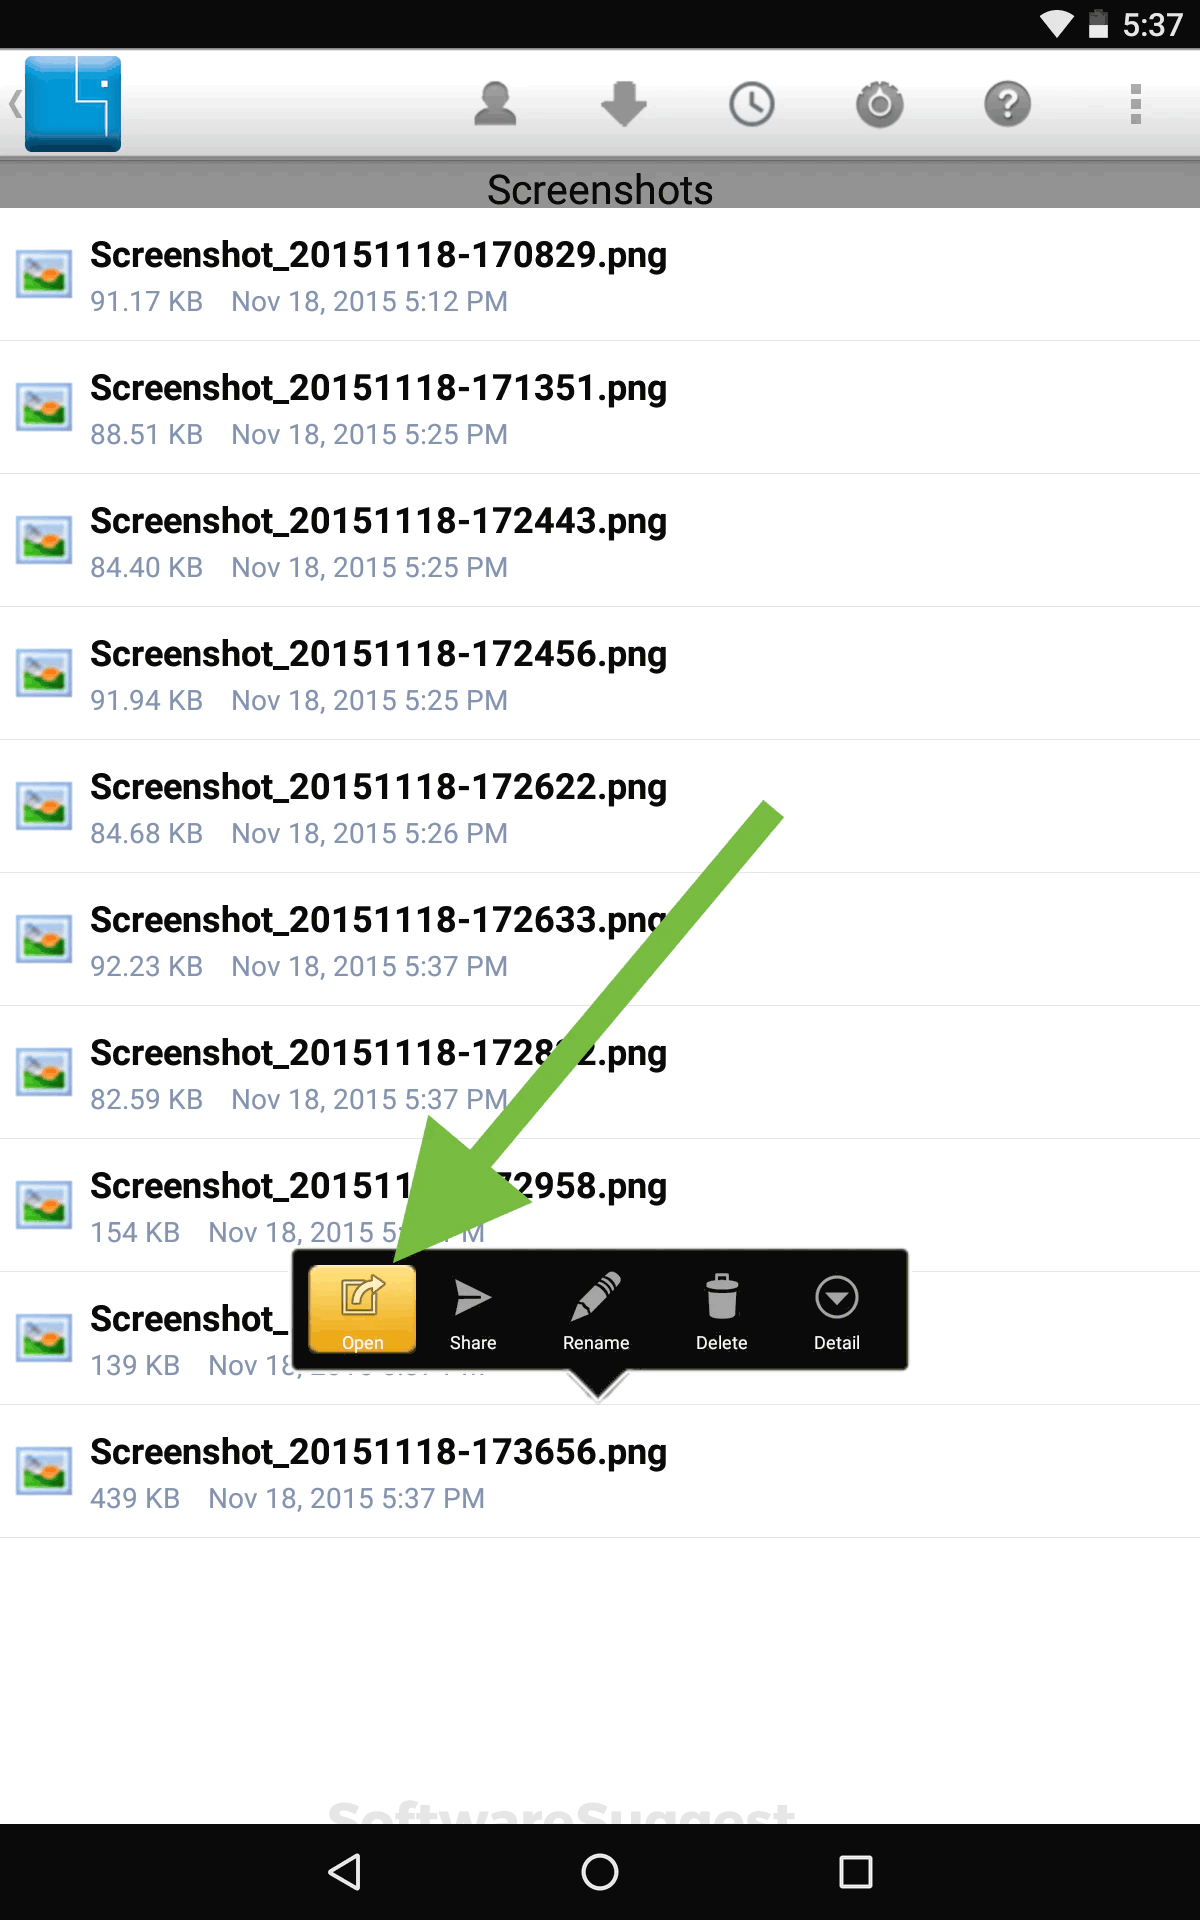The height and width of the screenshot is (1920, 1200).
Task: Tap the blue app logo to go back
Action: (x=72, y=104)
